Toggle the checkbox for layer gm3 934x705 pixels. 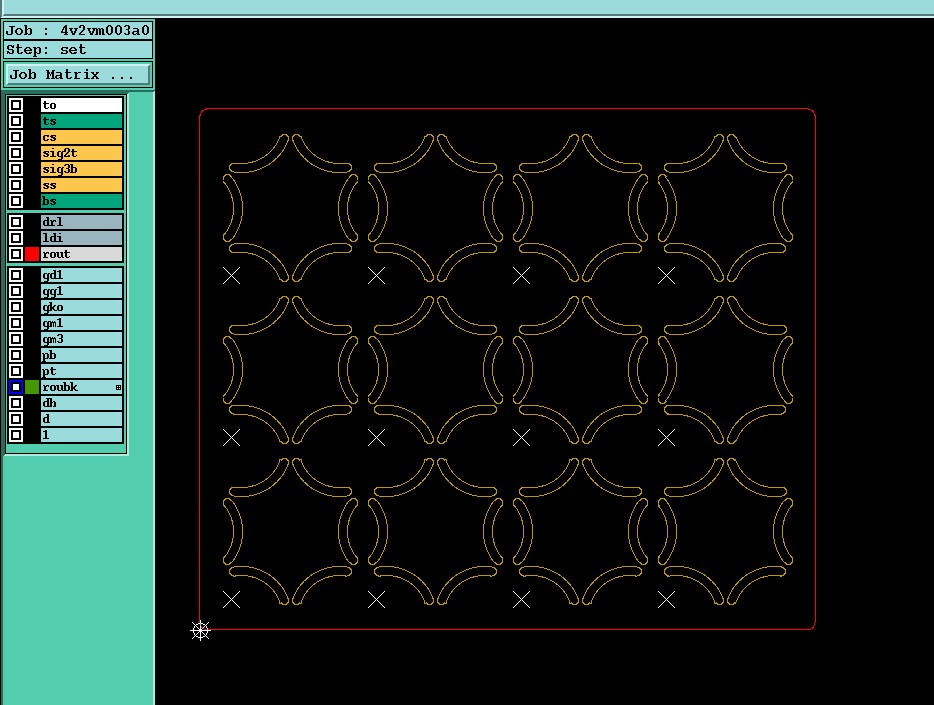click(x=16, y=339)
